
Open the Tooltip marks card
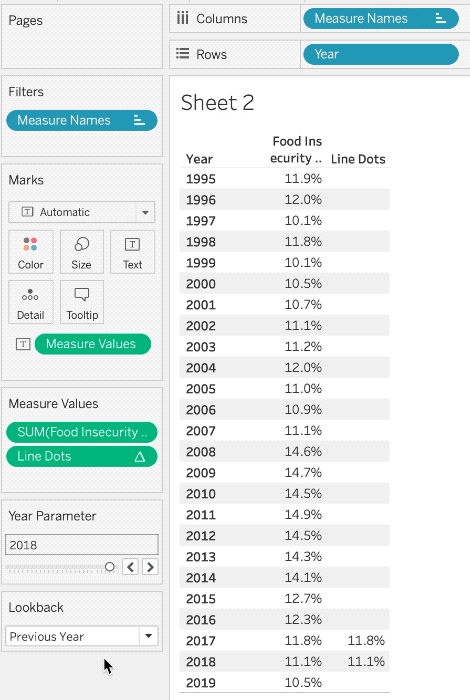coord(82,302)
